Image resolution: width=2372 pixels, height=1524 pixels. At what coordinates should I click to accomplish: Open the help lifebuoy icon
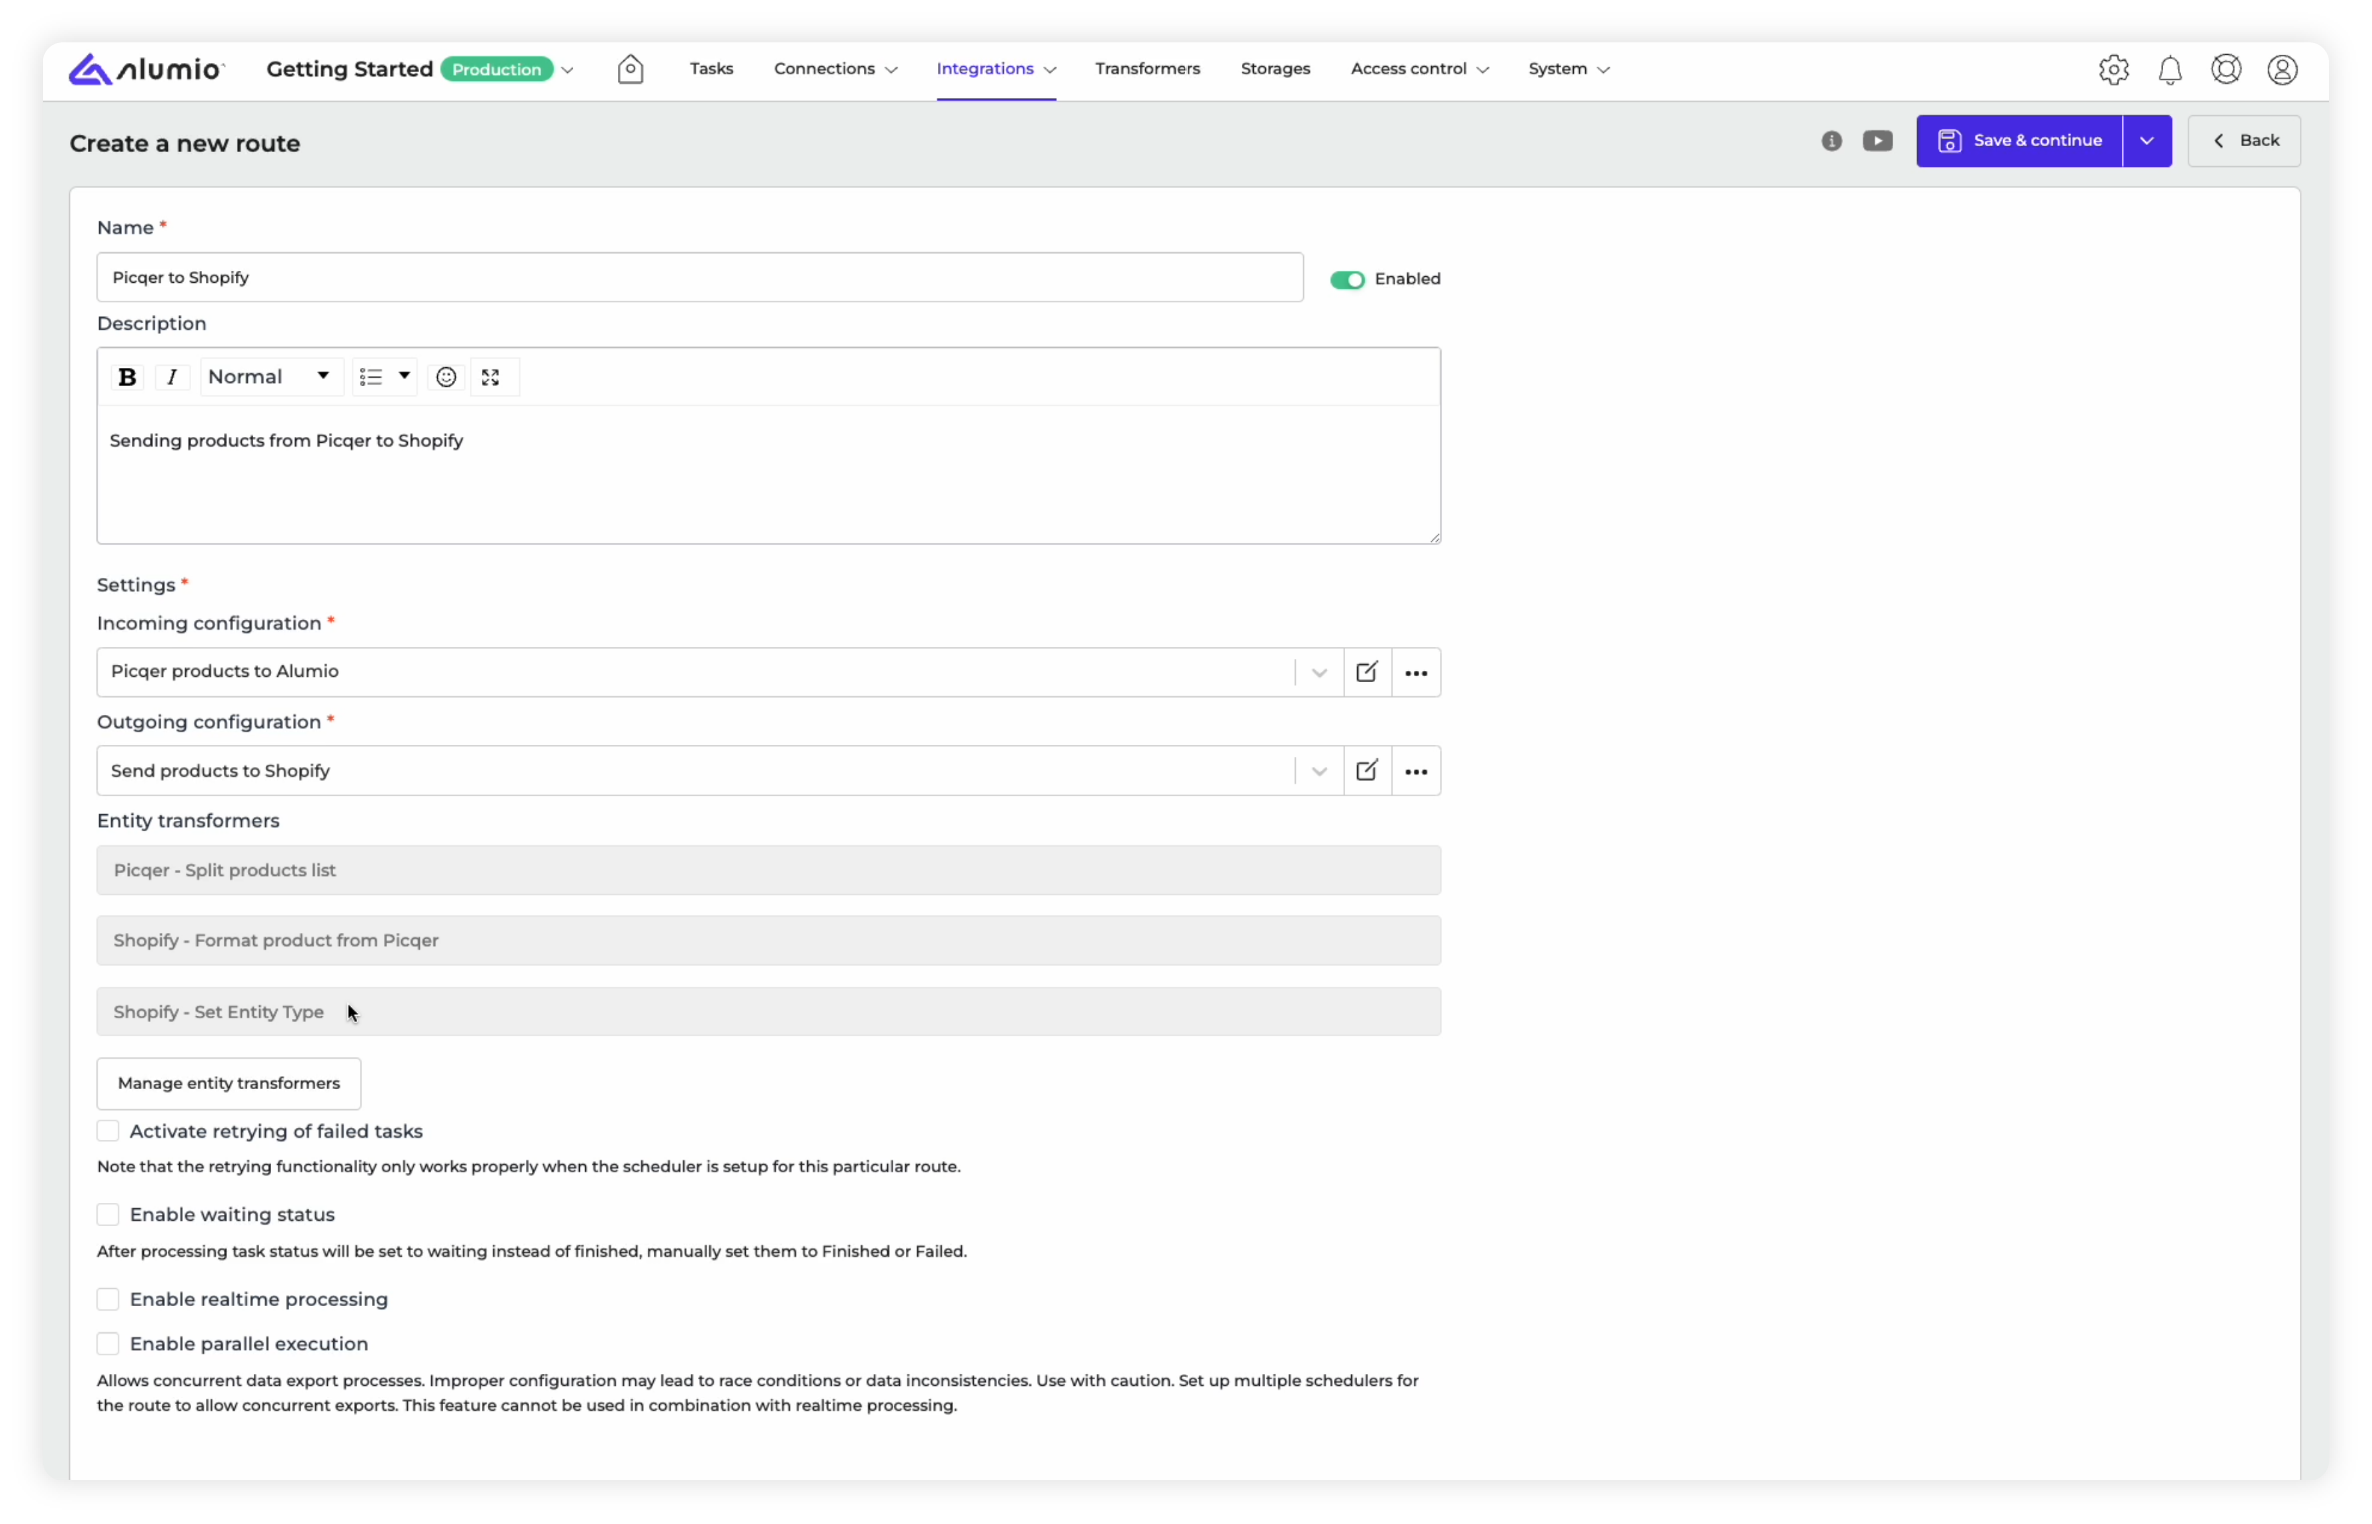coord(2225,69)
